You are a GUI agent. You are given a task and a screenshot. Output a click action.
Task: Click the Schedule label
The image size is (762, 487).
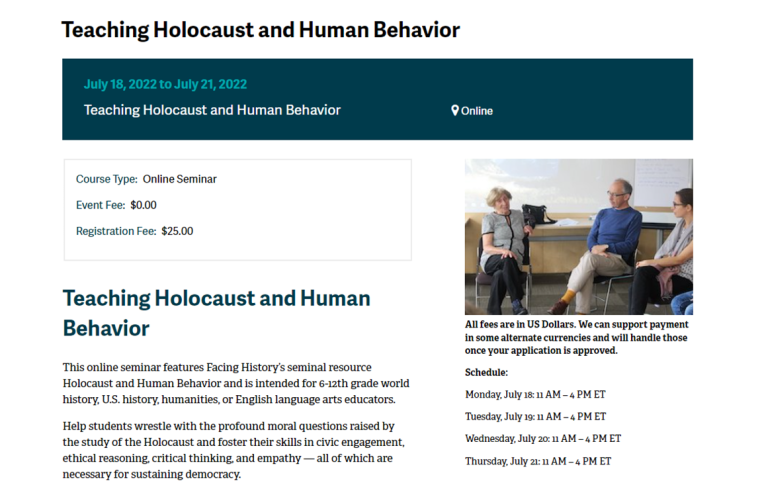(x=486, y=372)
